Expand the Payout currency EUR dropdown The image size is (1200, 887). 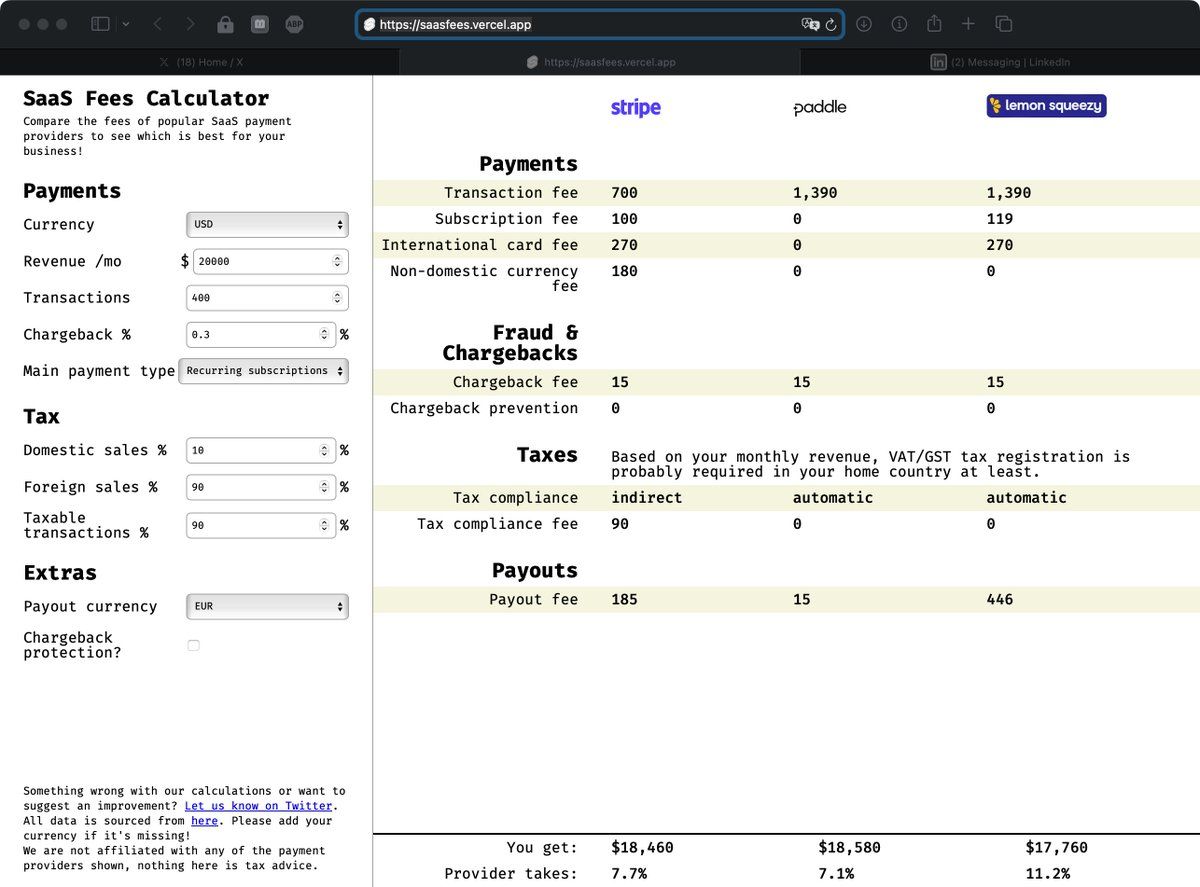[x=267, y=607]
